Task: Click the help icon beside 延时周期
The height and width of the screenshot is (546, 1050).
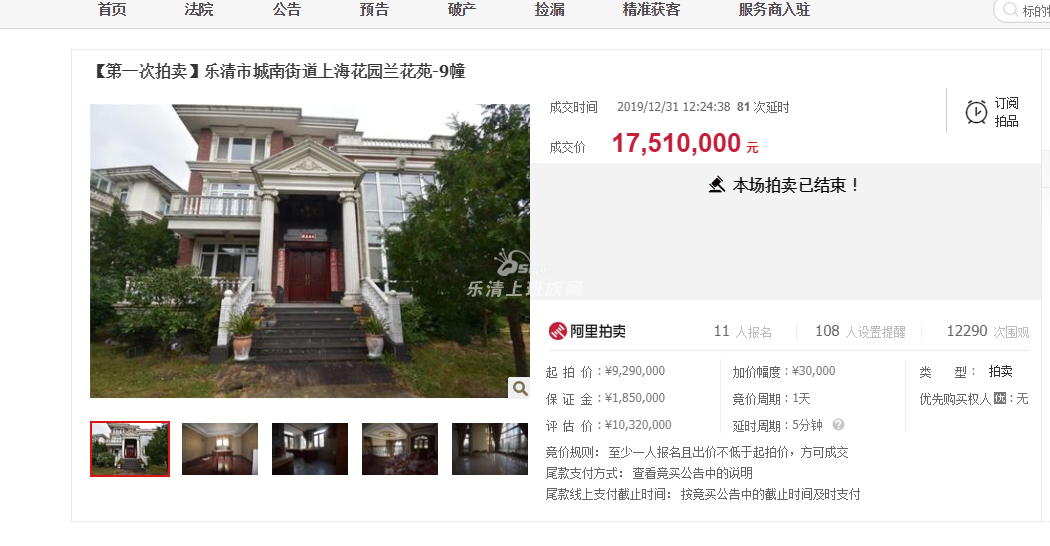Action: tap(838, 425)
